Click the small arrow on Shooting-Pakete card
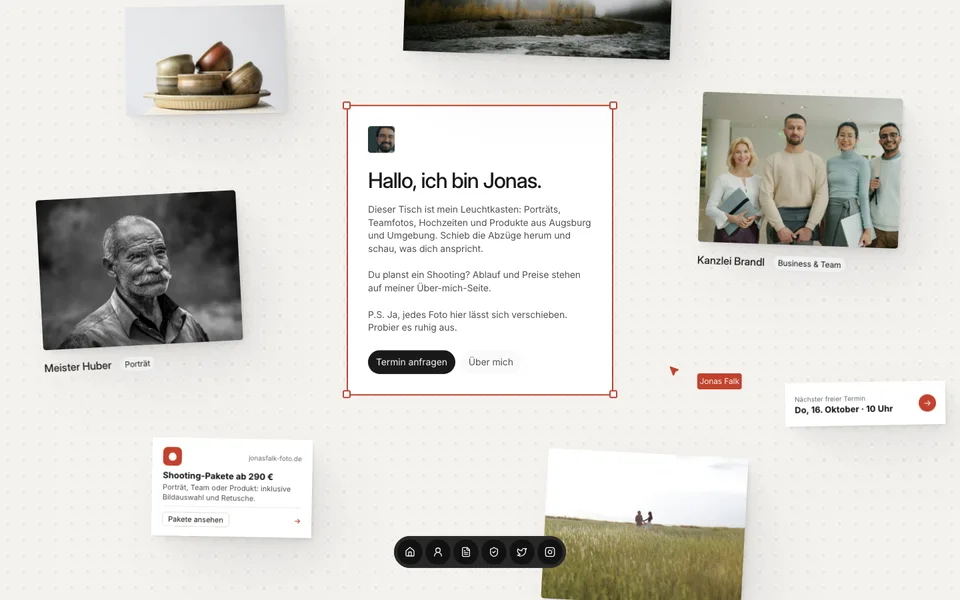Viewport: 960px width, 600px height. pos(298,521)
